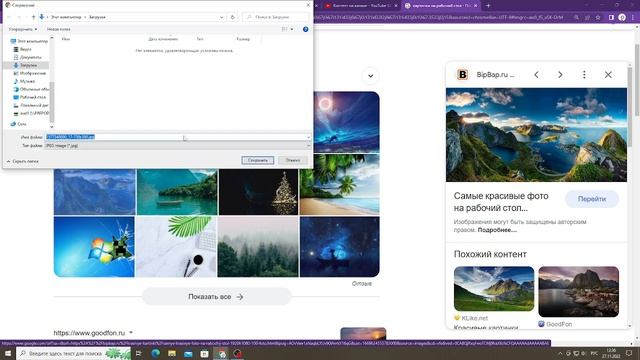Sort files by the Тип column
This screenshot has height=360, width=640.
[200, 39]
